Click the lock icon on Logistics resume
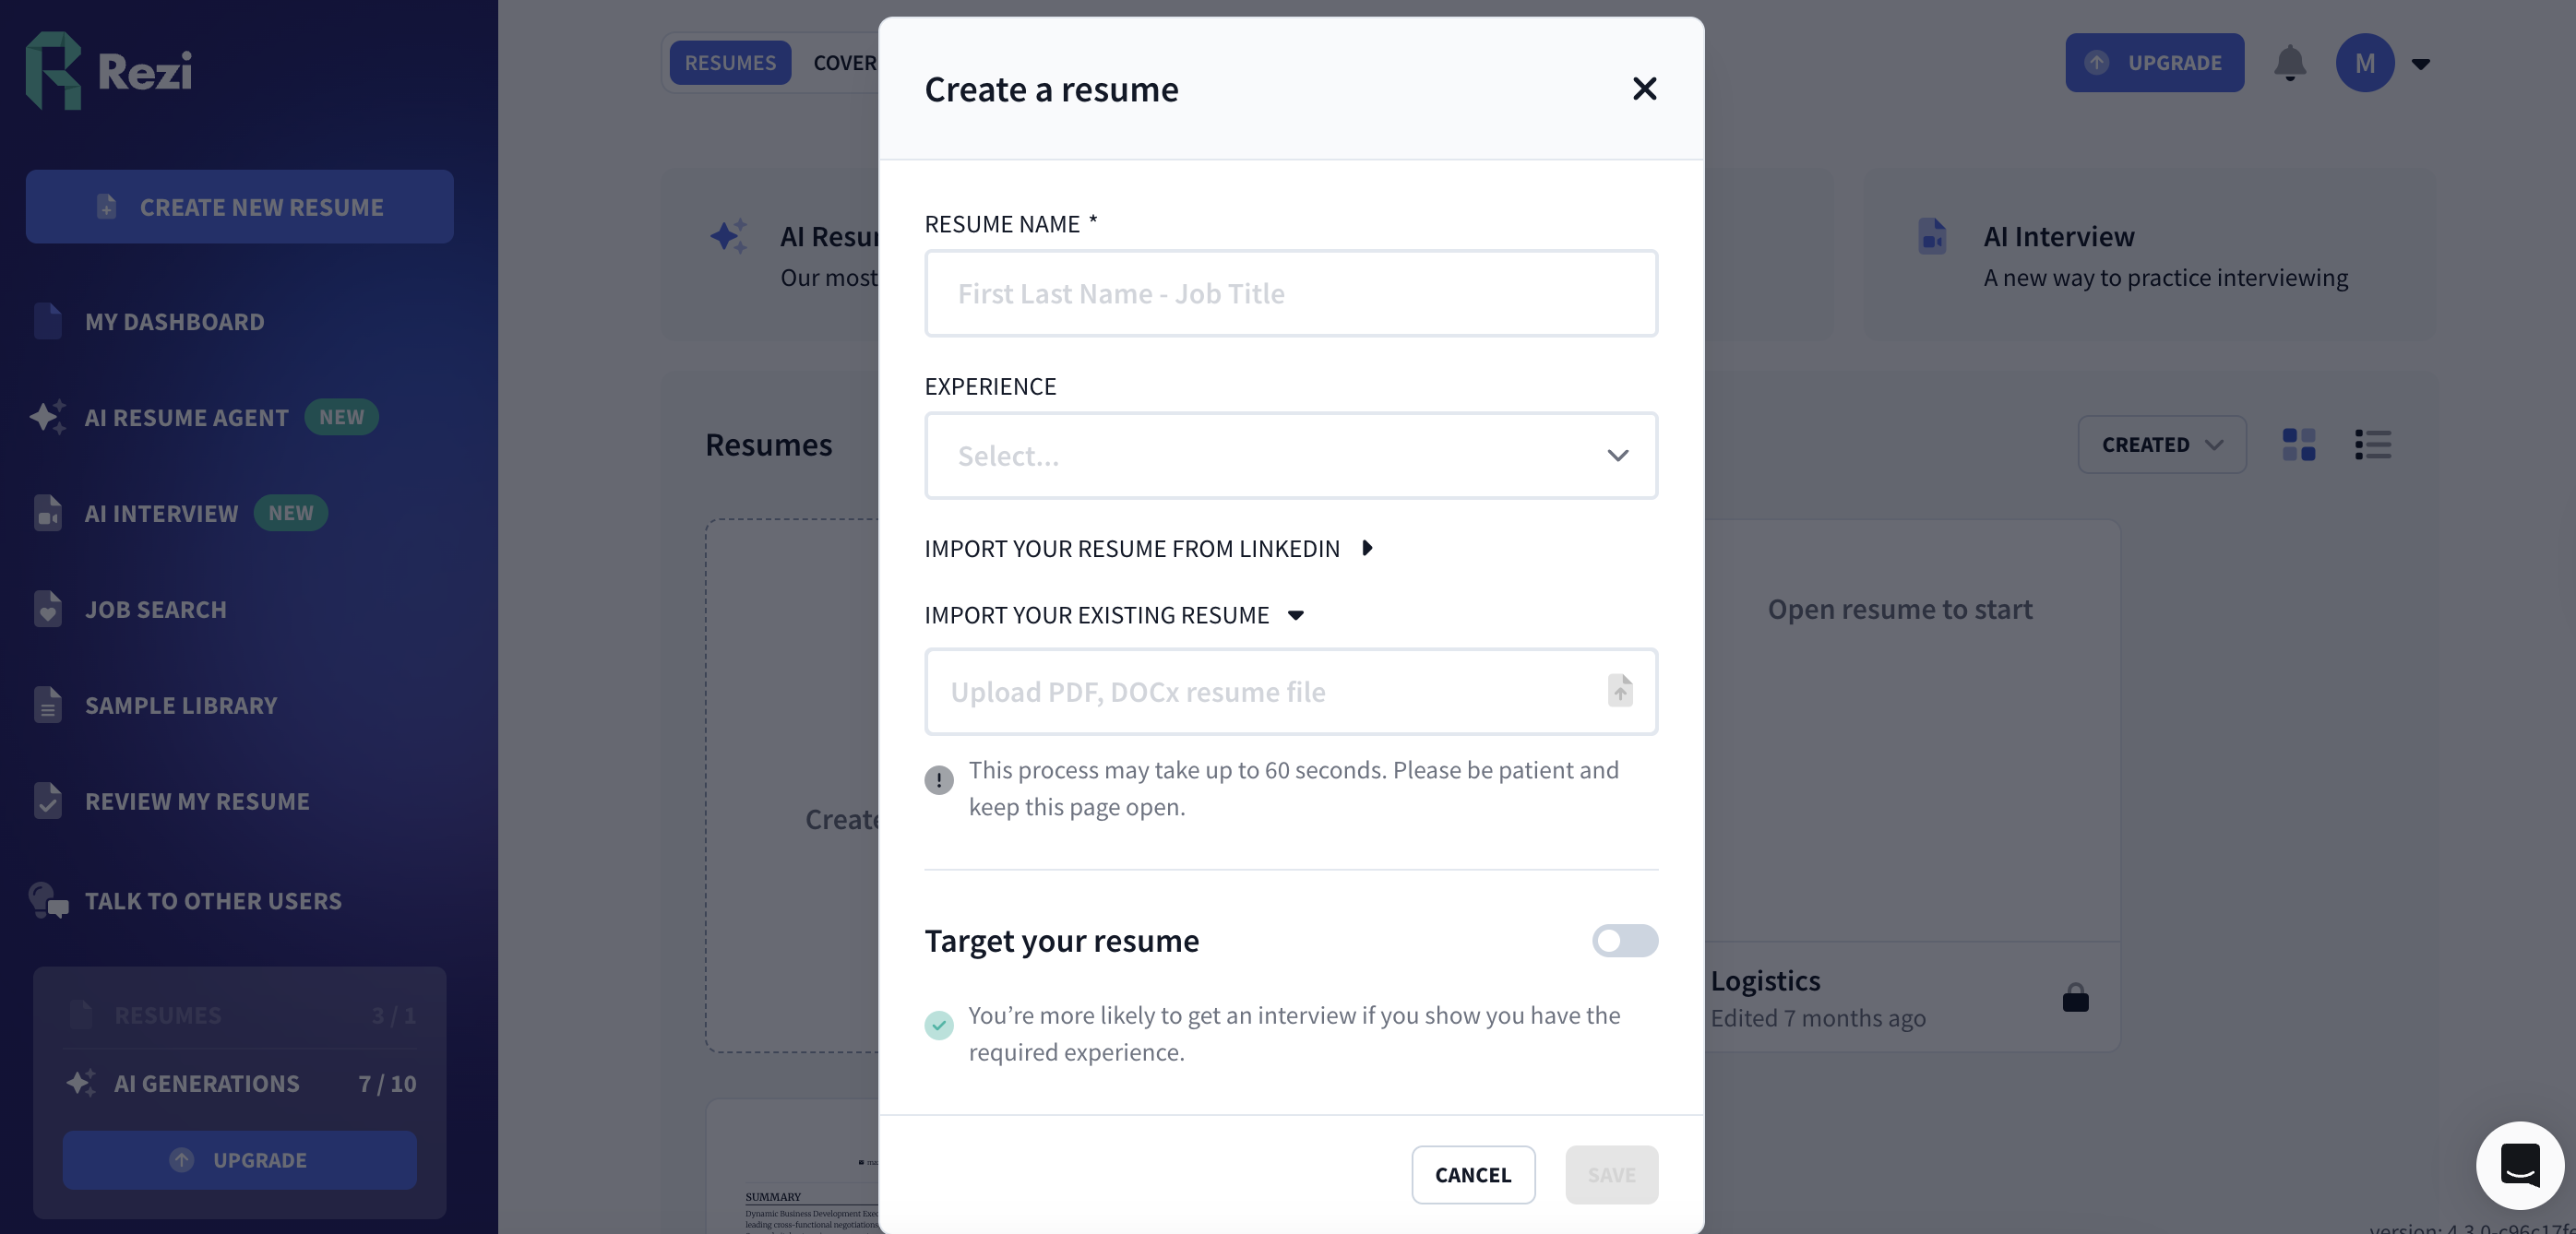Viewport: 2576px width, 1234px height. click(2075, 998)
